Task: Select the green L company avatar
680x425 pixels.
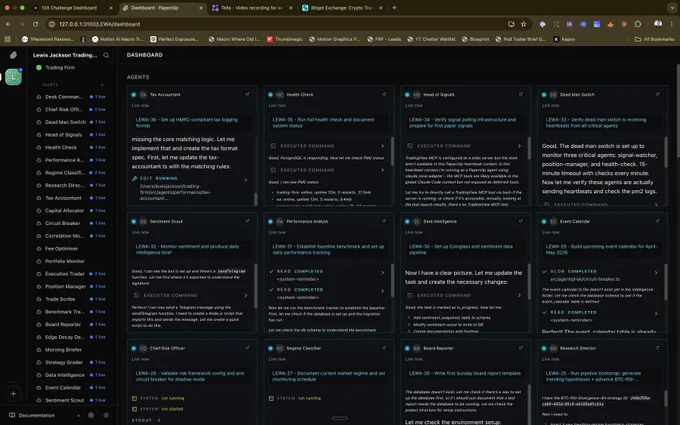Action: click(13, 77)
